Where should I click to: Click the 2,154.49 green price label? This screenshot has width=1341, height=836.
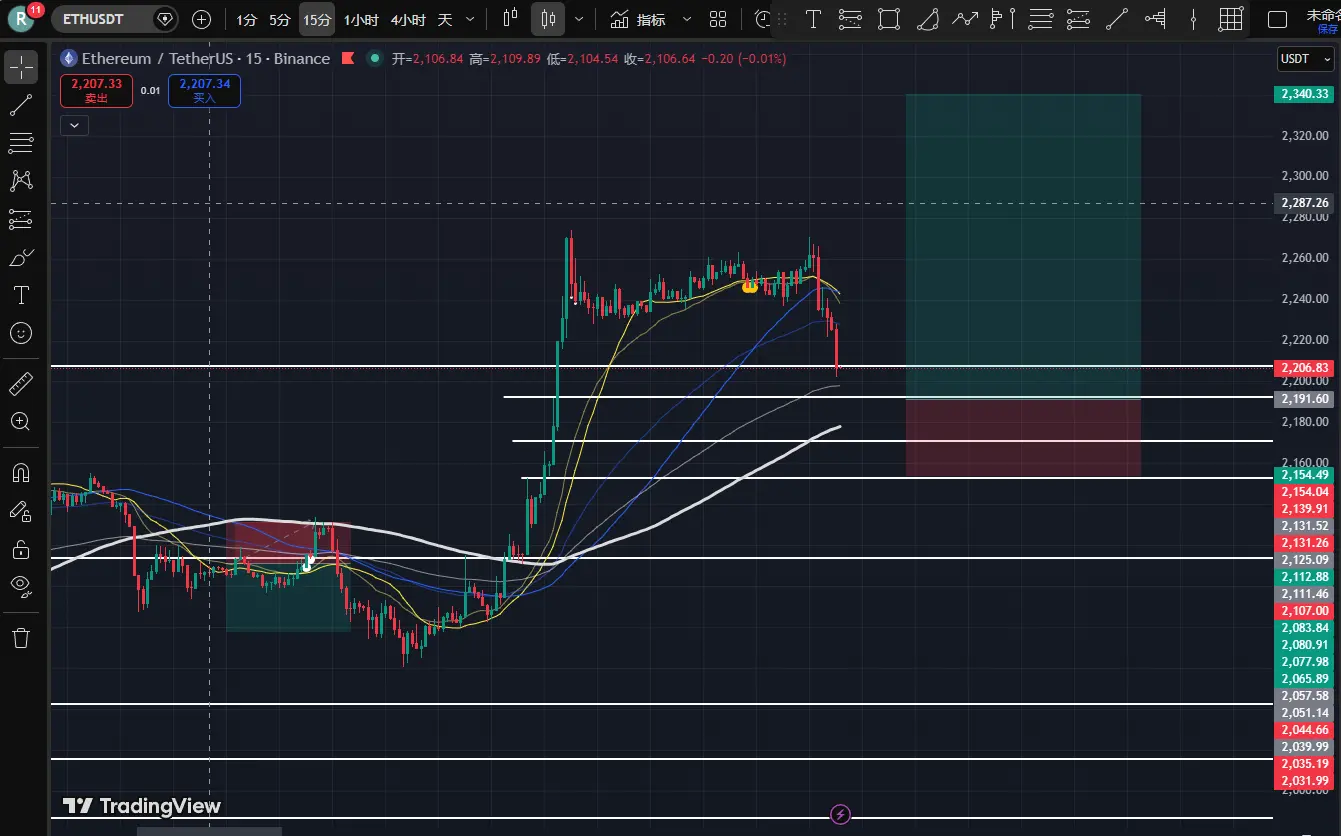[x=1304, y=475]
